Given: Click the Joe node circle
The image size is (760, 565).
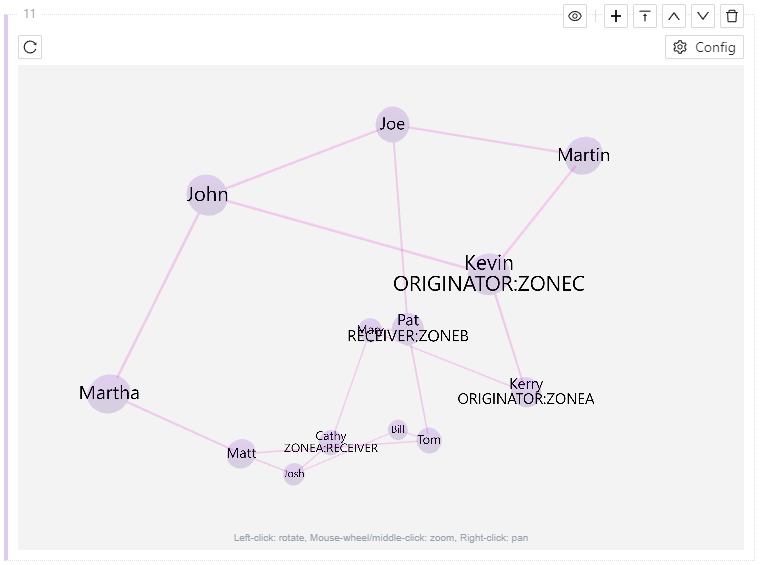Looking at the screenshot, I should [393, 124].
